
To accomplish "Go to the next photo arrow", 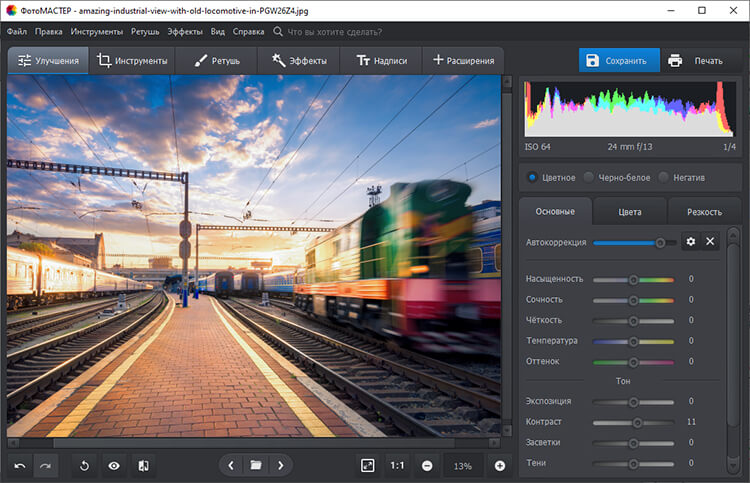I will [x=281, y=465].
